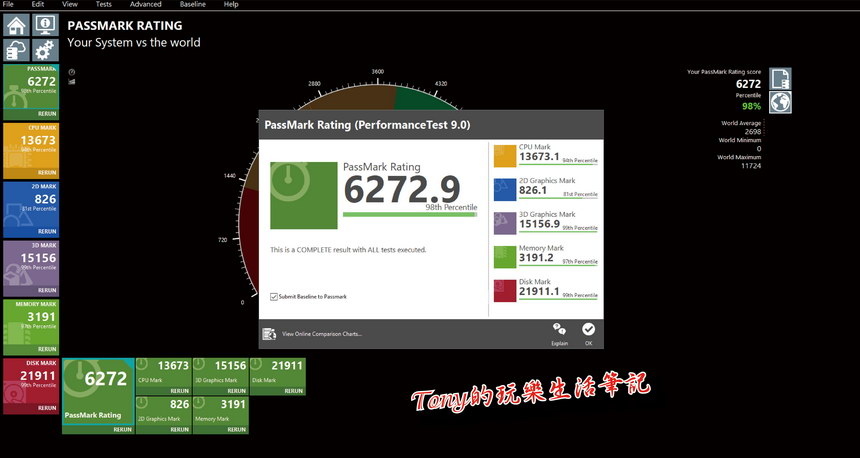
Task: Click the red Disk Mark icon in dialog
Action: coord(505,291)
